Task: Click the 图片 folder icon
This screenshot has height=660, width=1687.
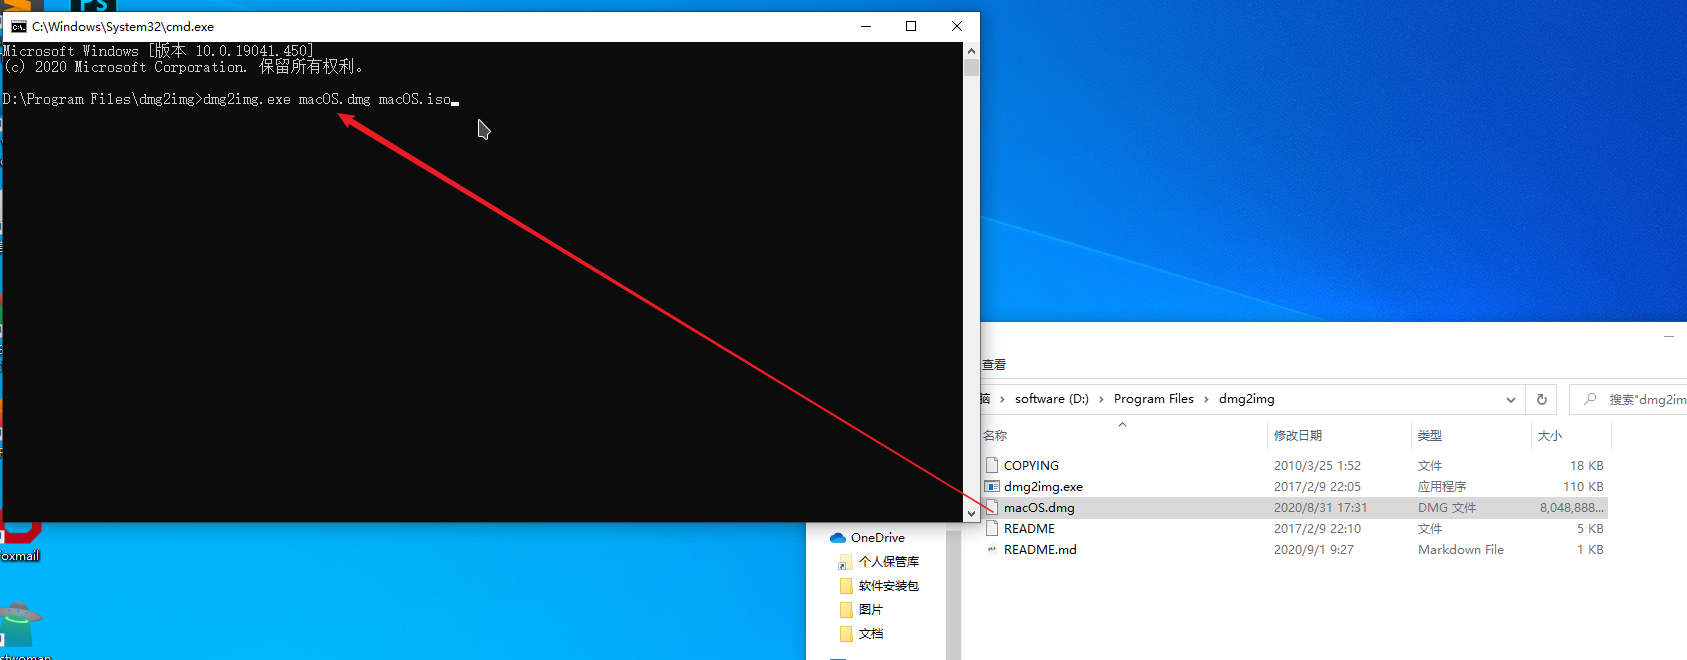Action: tap(846, 610)
